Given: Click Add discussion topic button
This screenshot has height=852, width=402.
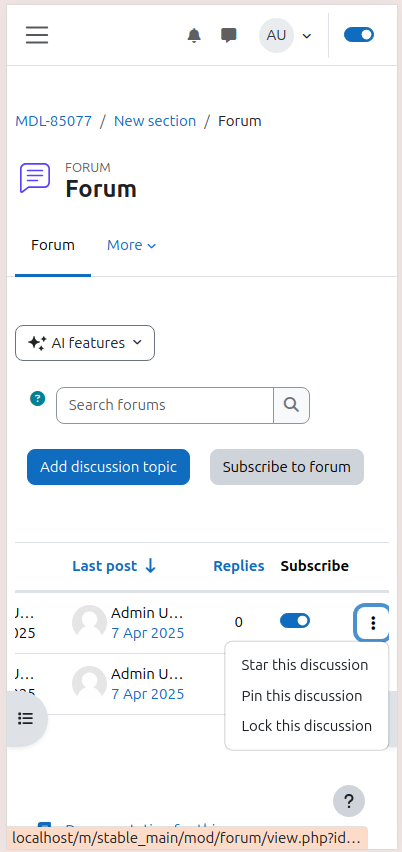Looking at the screenshot, I should pos(109,467).
